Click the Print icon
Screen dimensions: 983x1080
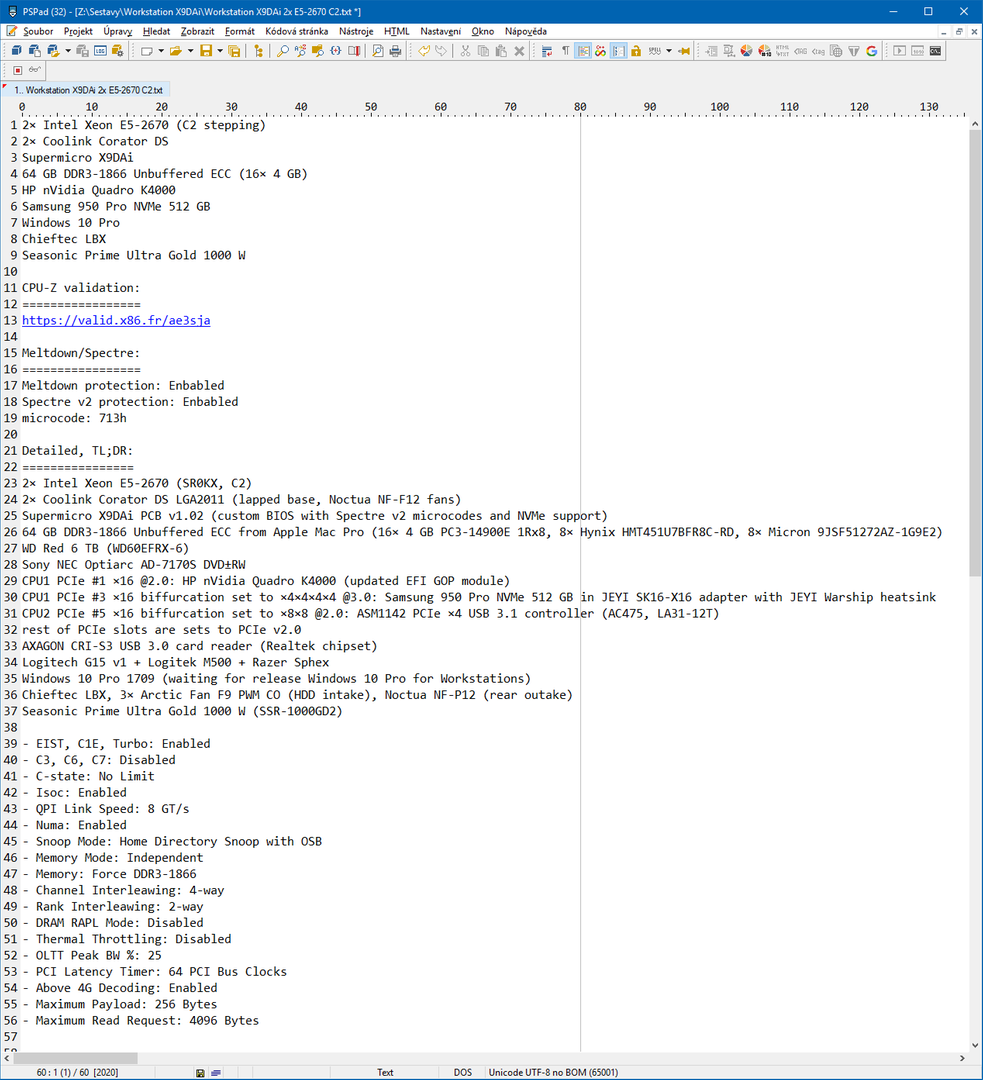(395, 51)
